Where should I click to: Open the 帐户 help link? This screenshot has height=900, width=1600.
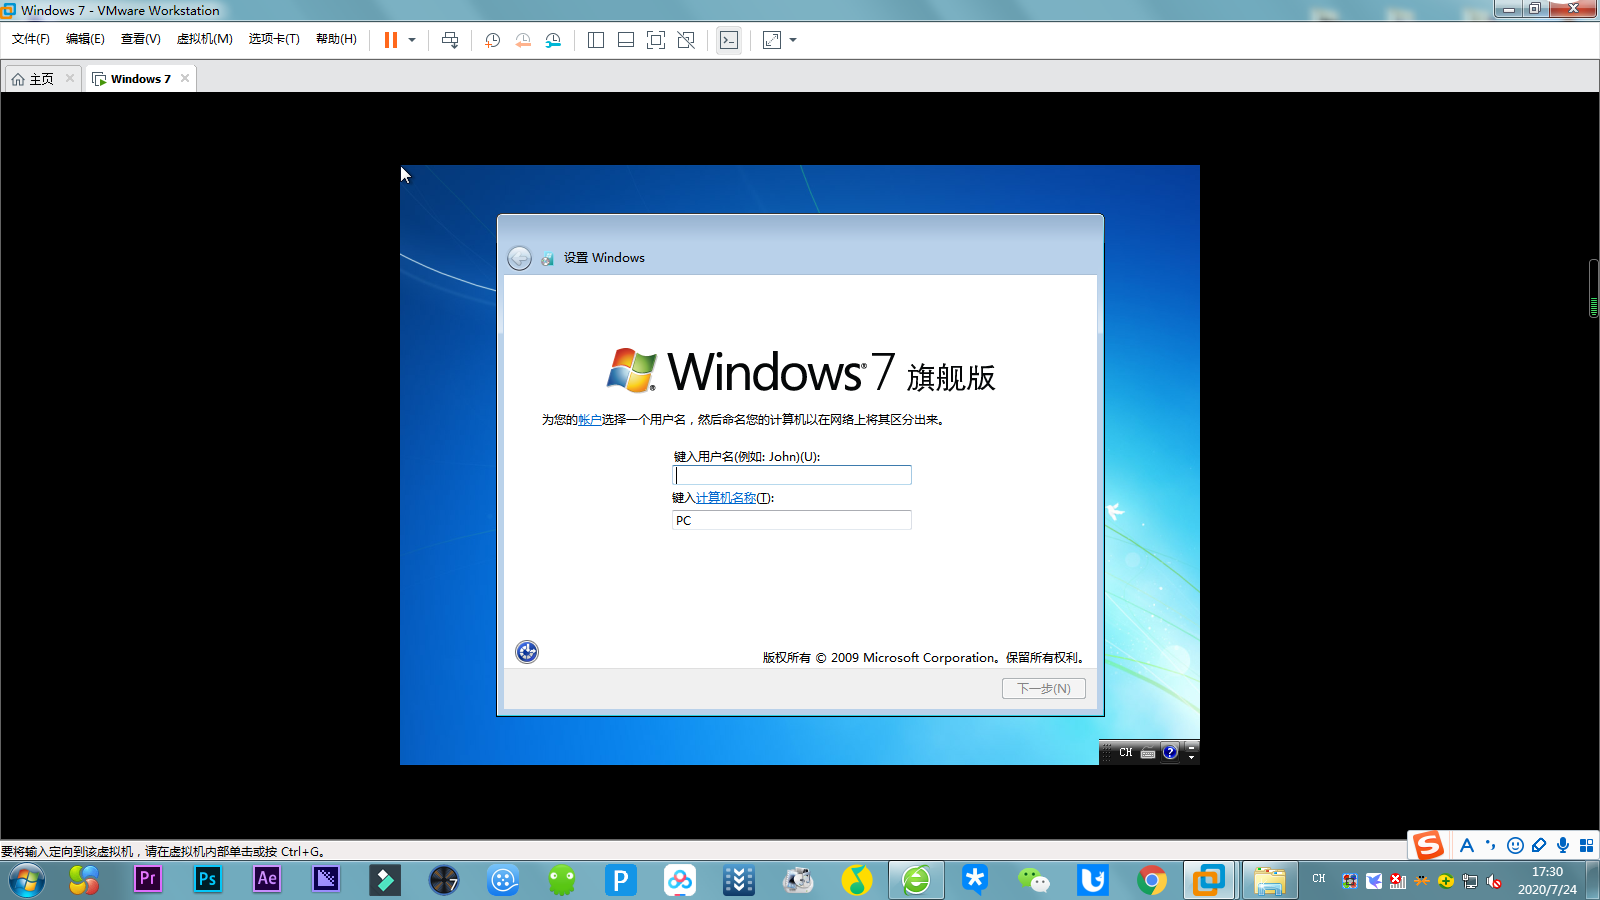[590, 420]
